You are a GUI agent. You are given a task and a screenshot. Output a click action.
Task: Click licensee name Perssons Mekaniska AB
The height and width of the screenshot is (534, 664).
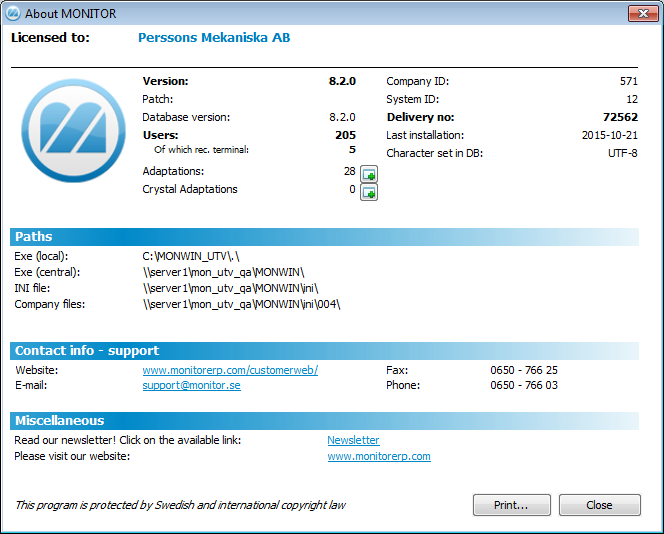[x=214, y=38]
